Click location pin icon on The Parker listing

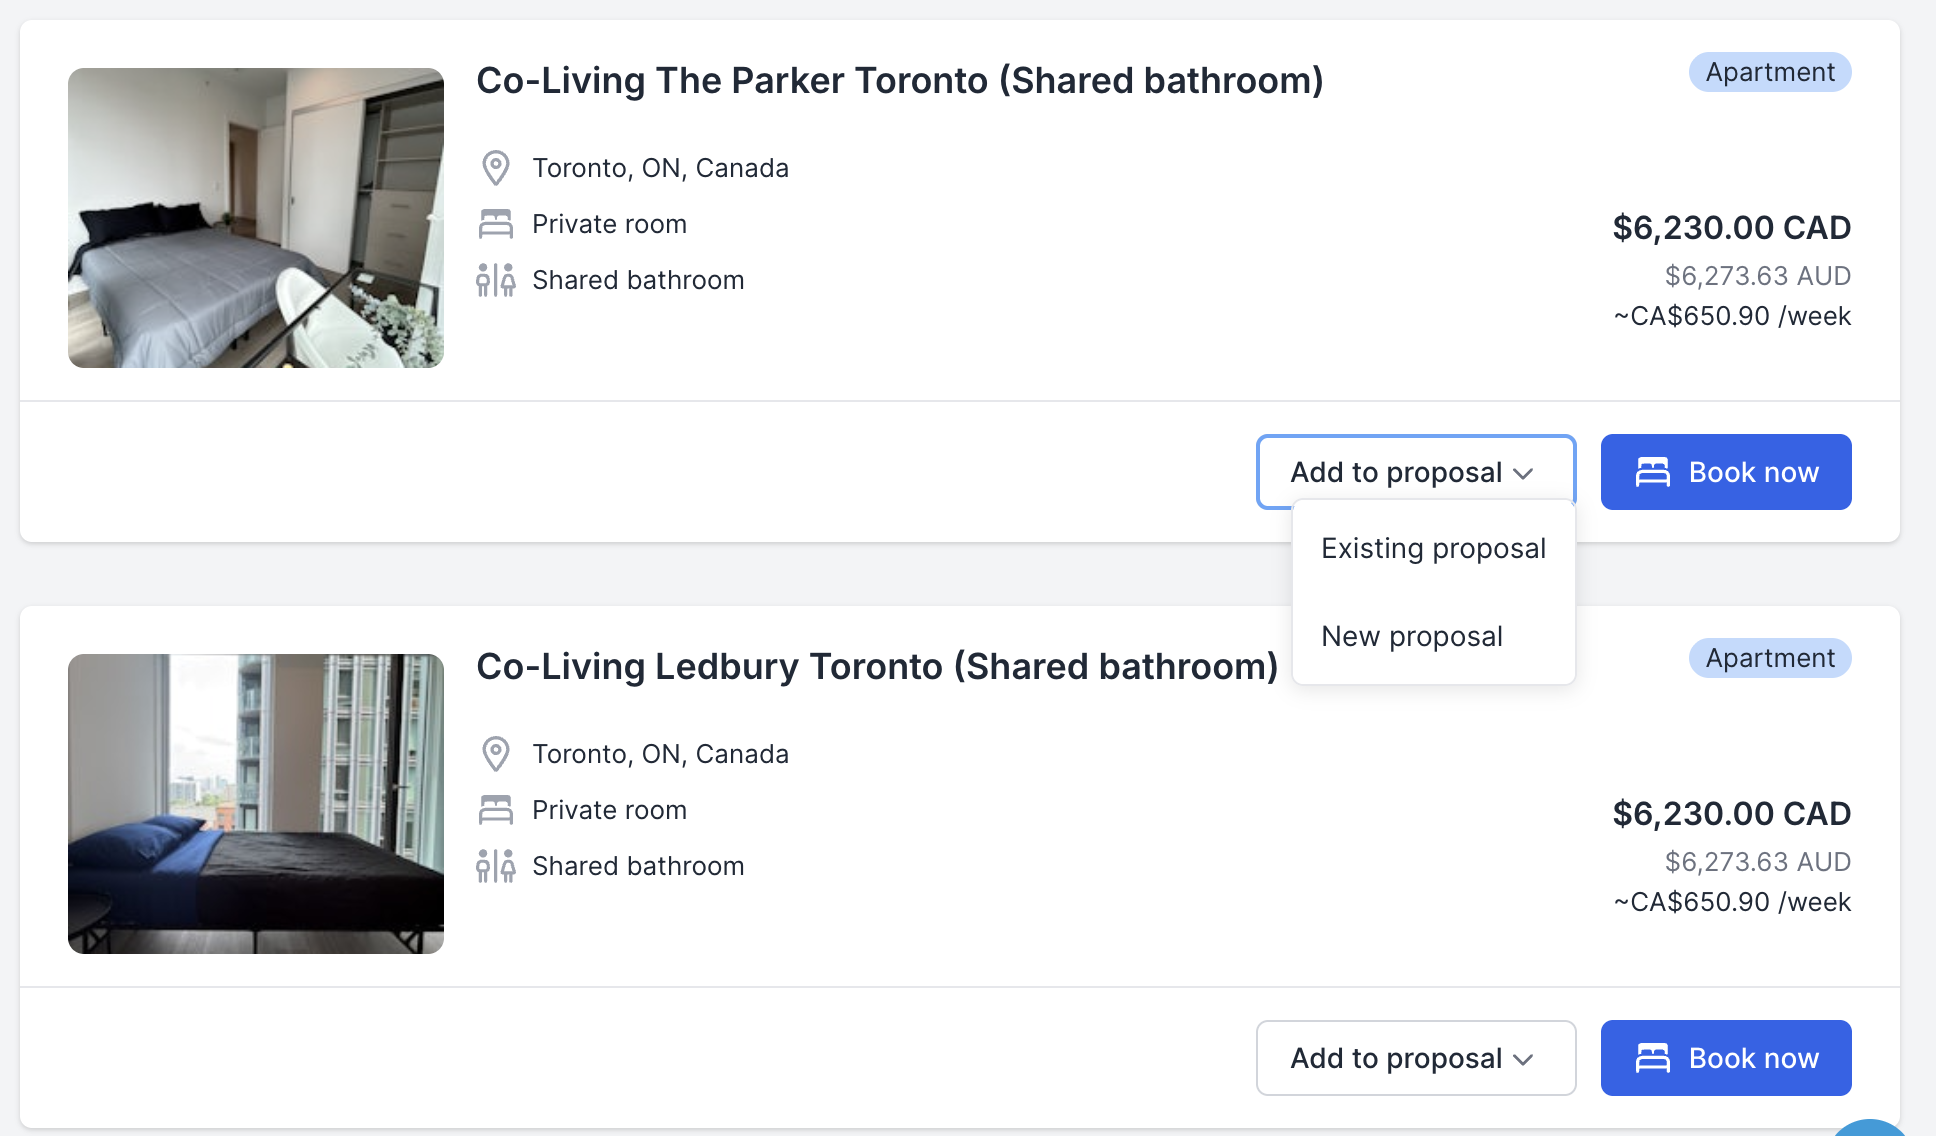tap(496, 168)
